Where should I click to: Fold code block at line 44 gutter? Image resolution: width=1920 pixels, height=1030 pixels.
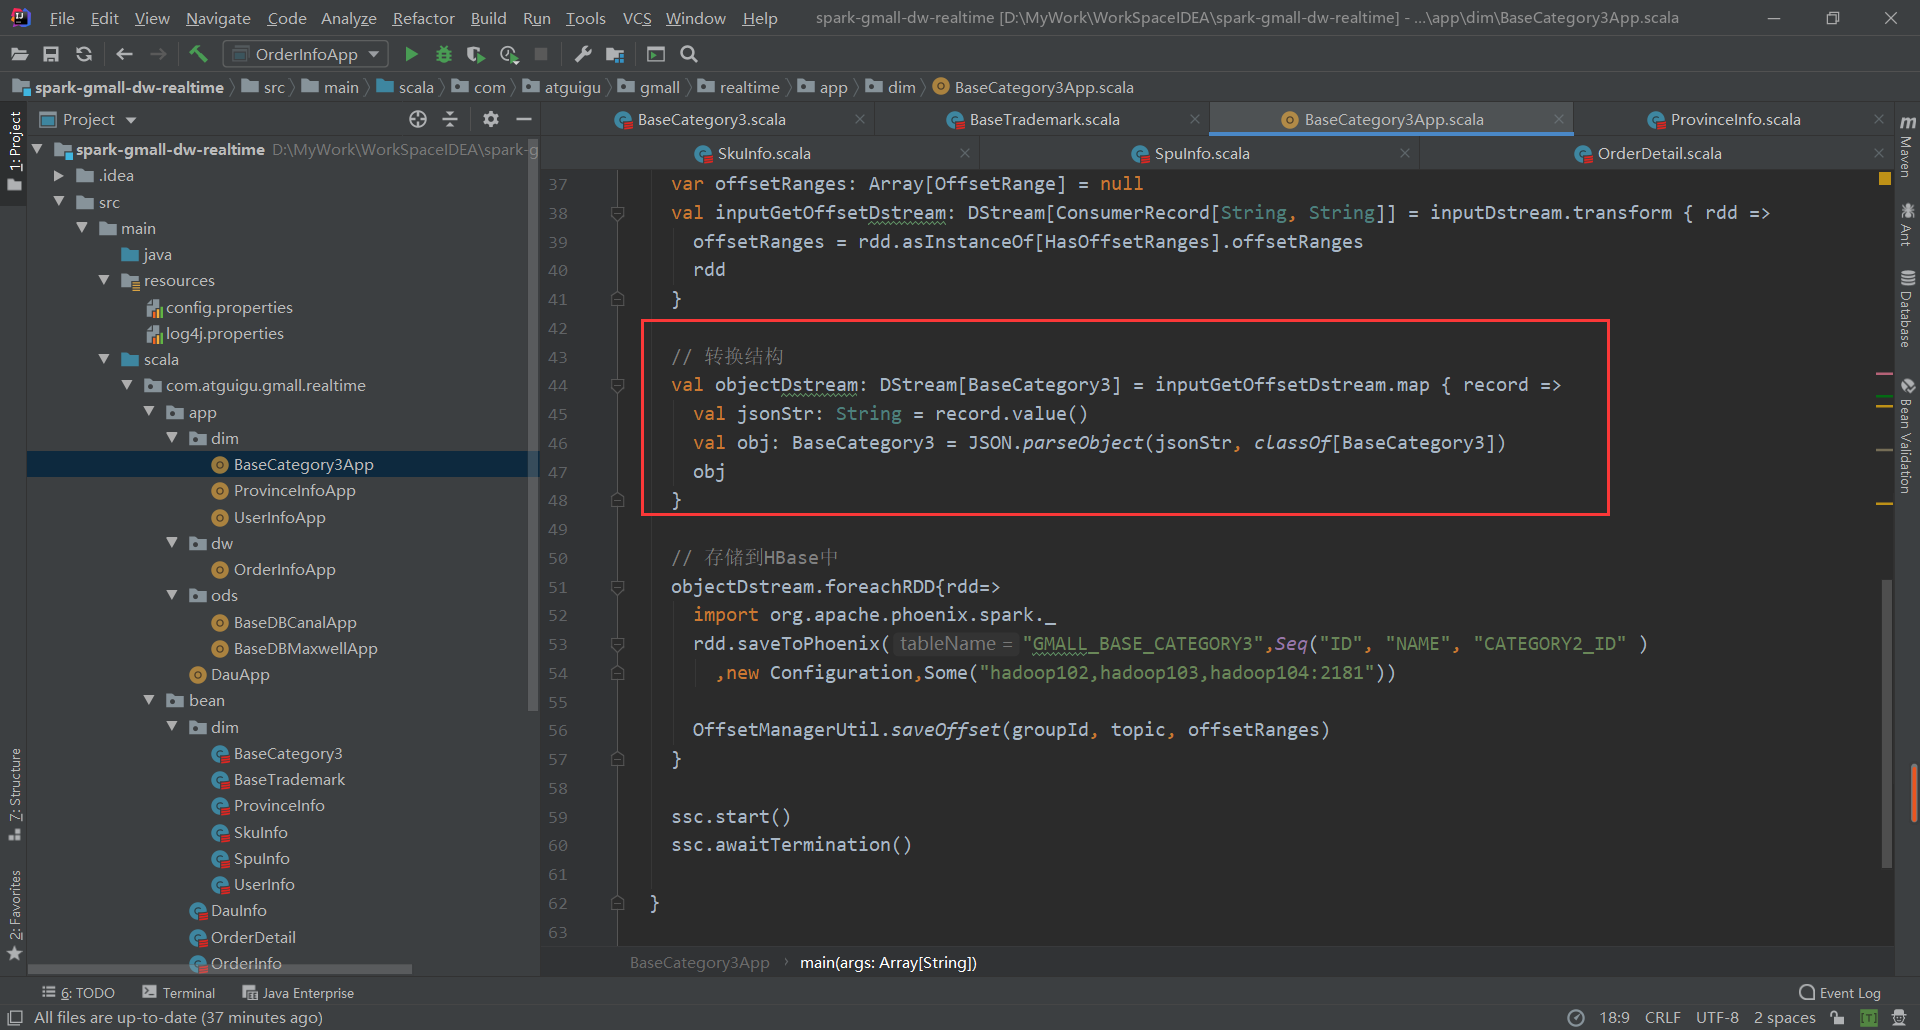tap(618, 386)
